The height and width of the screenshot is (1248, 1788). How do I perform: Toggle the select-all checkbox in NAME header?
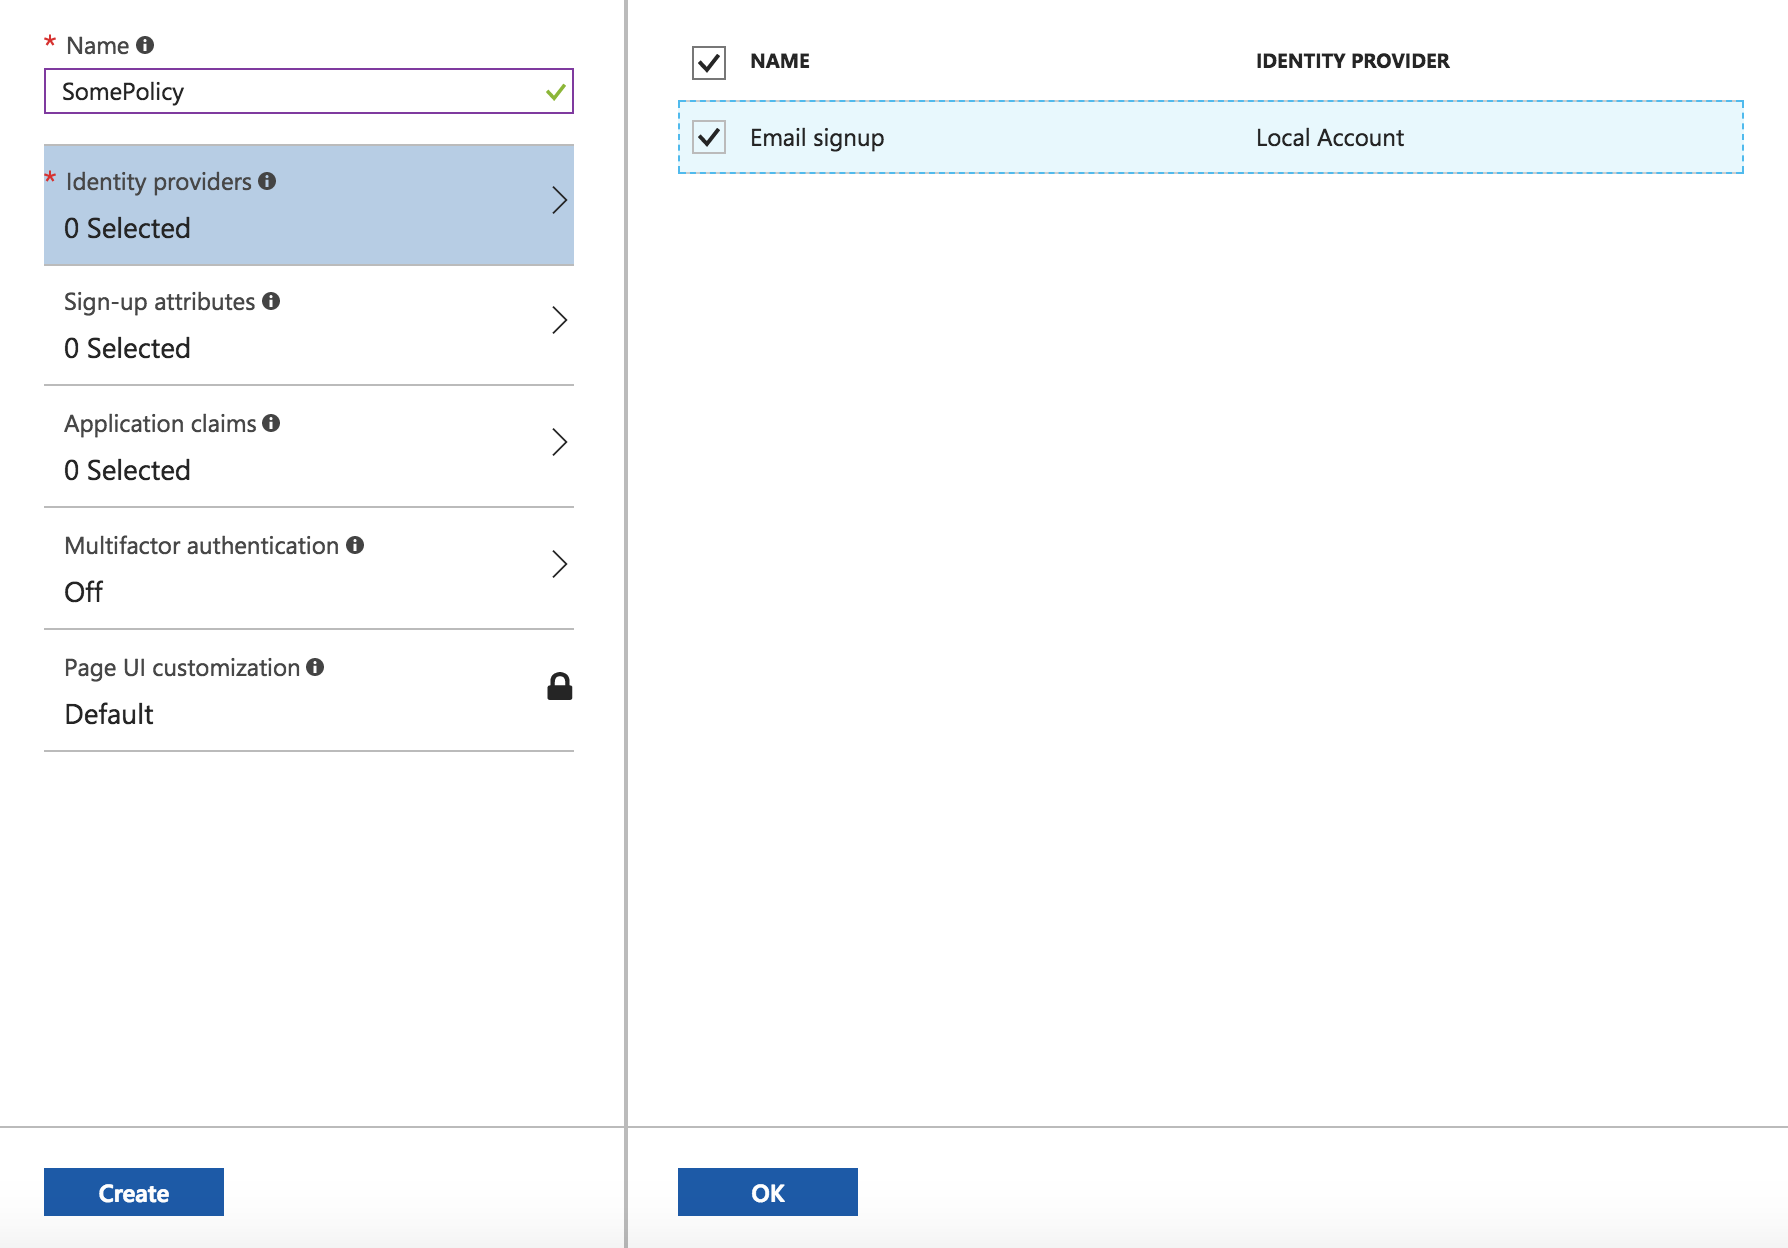(x=709, y=62)
